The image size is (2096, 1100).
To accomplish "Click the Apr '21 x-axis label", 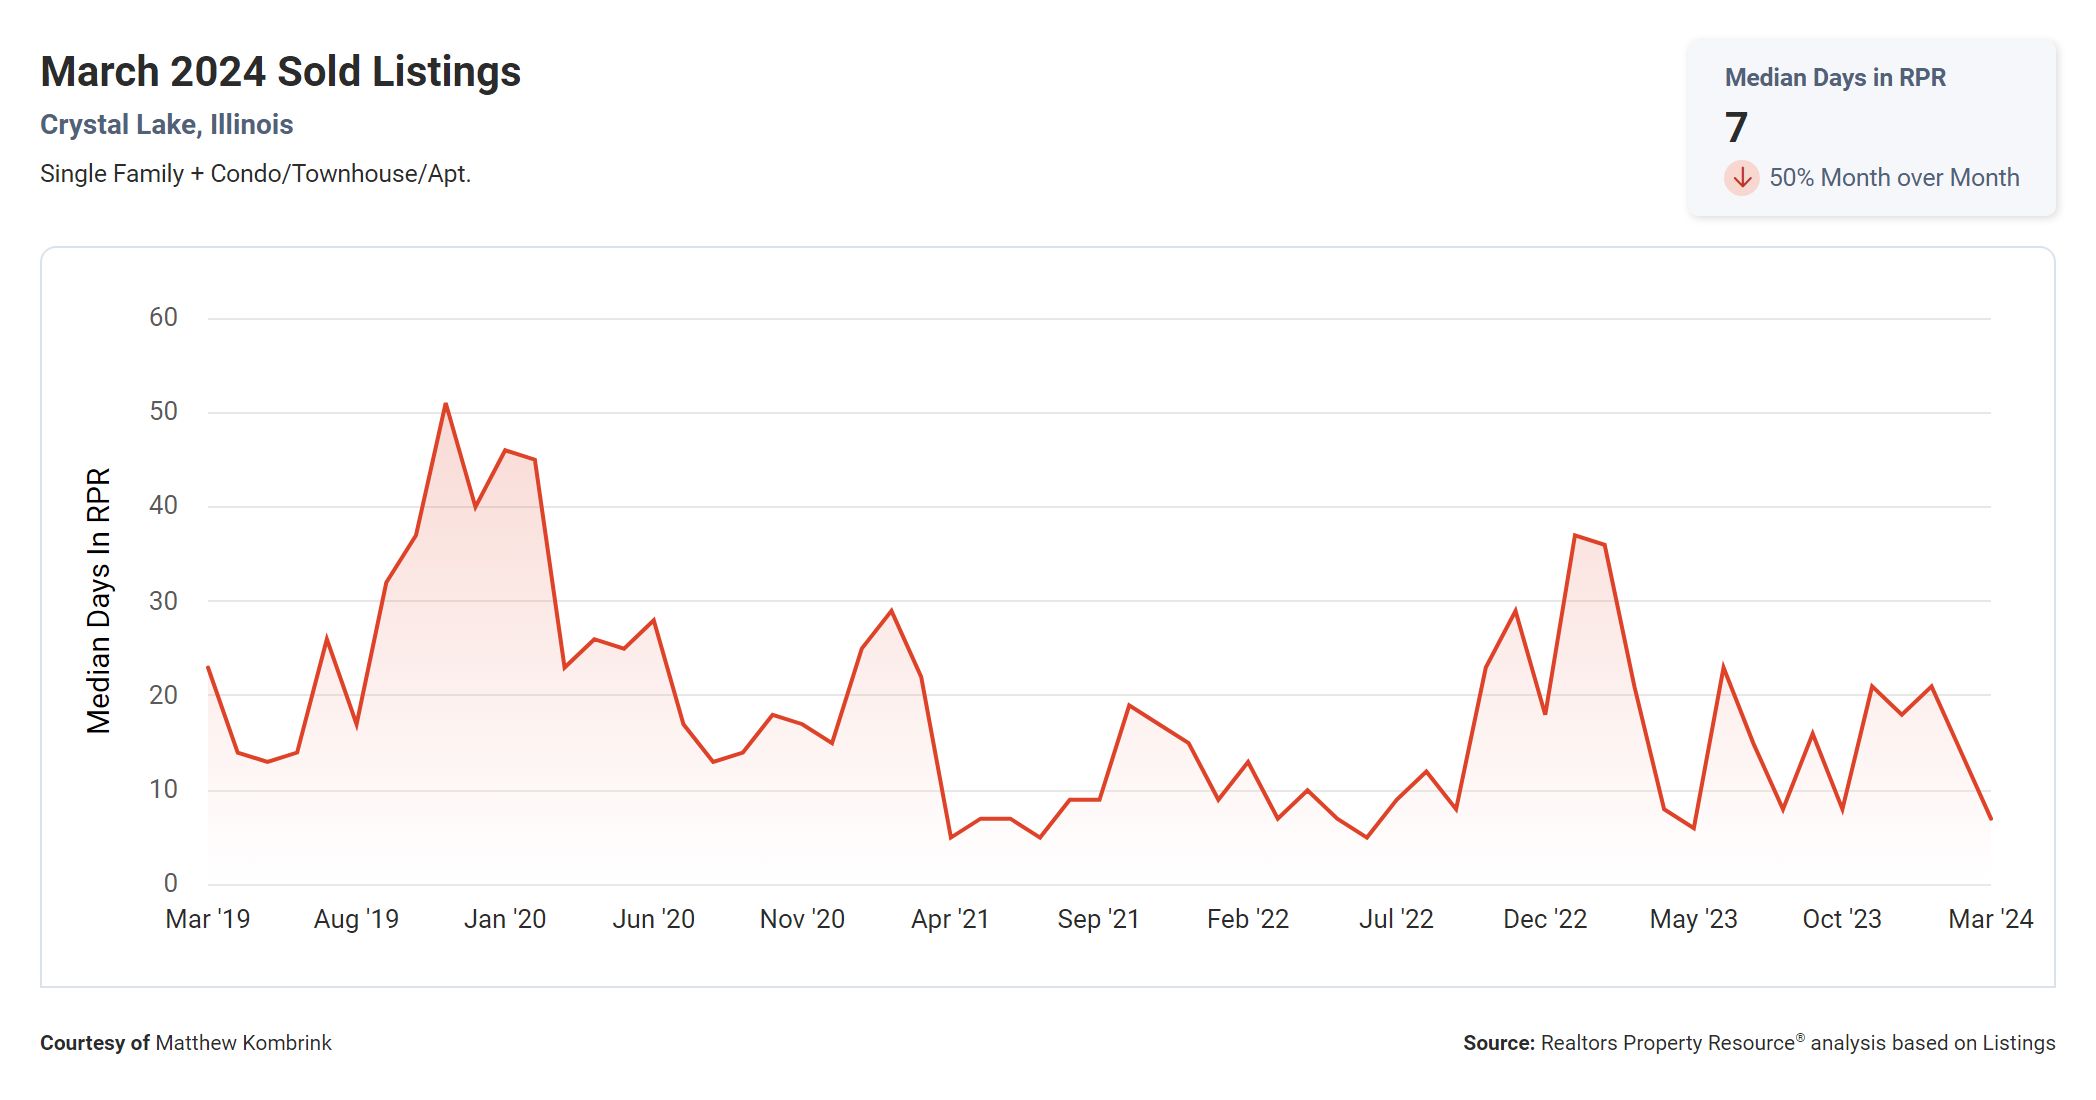I will (950, 919).
